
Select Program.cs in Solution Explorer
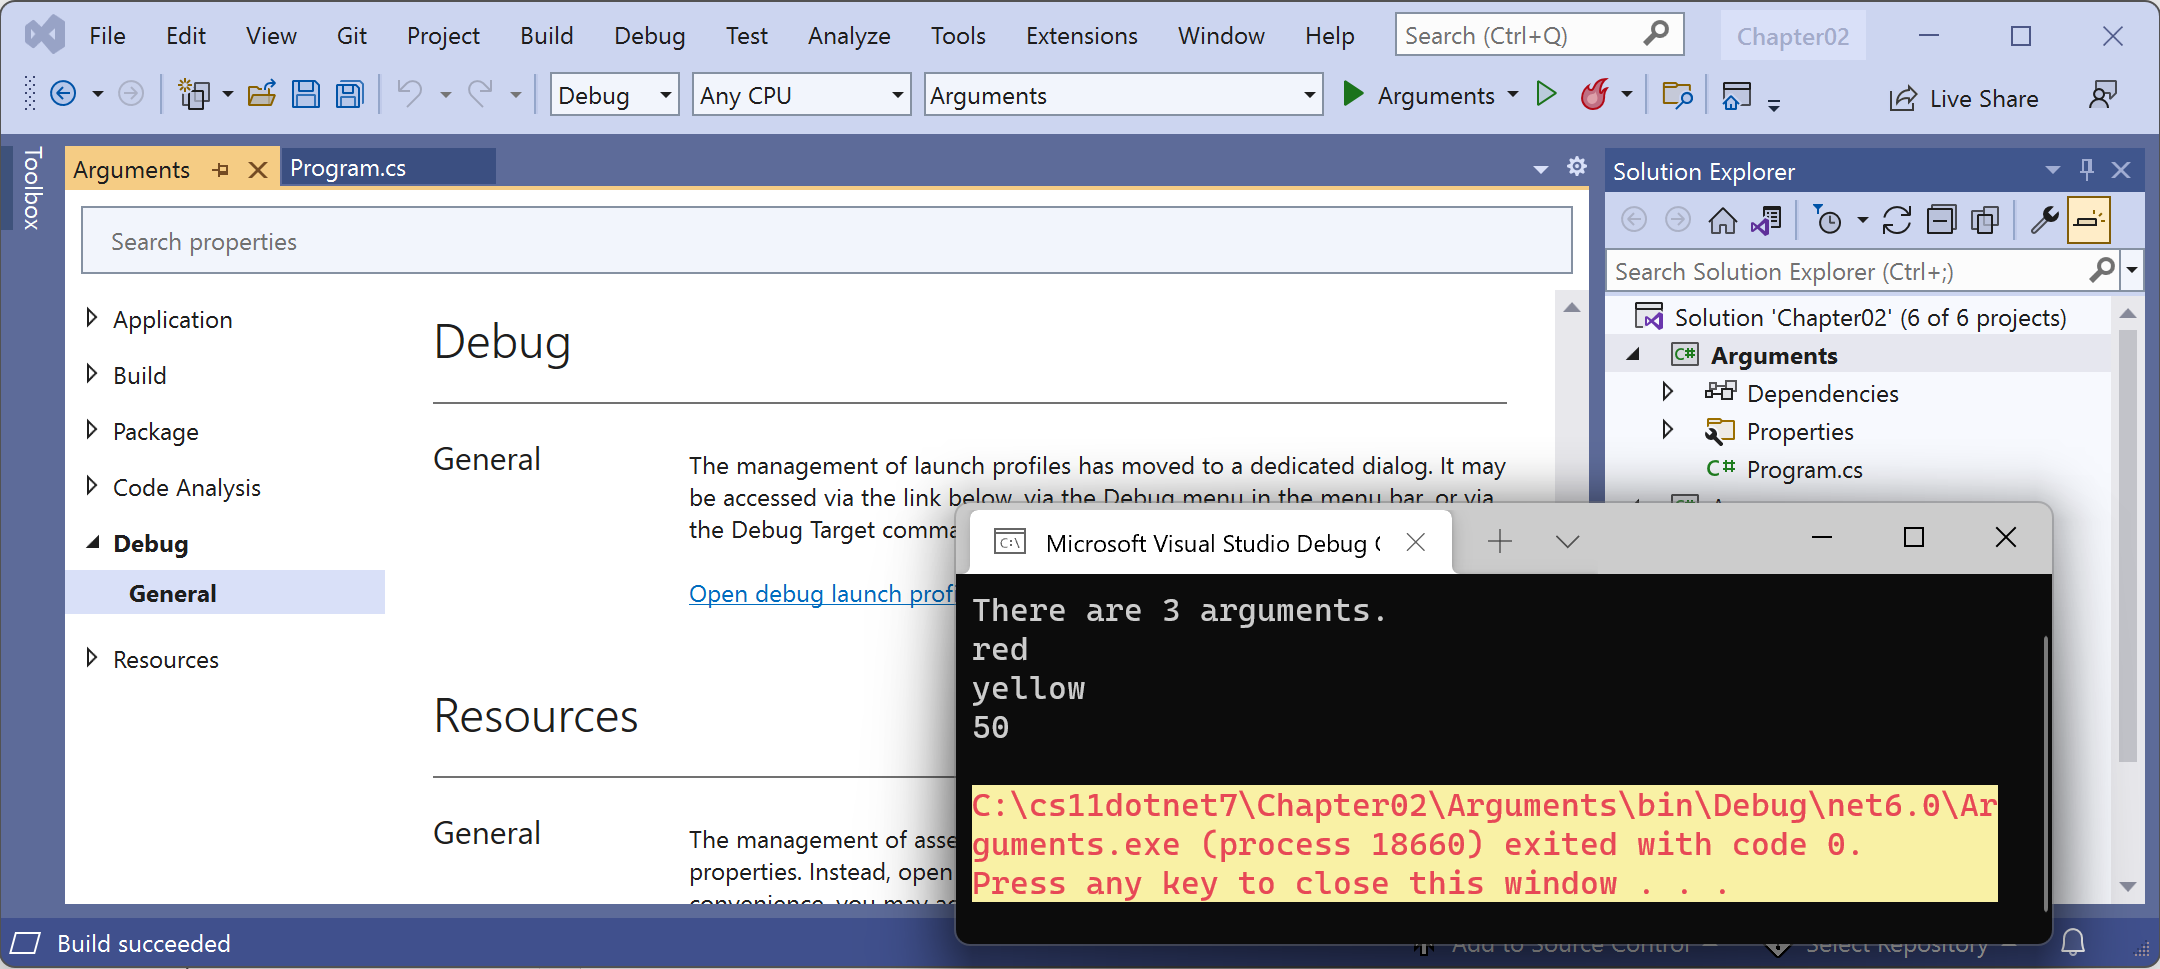tap(1804, 469)
